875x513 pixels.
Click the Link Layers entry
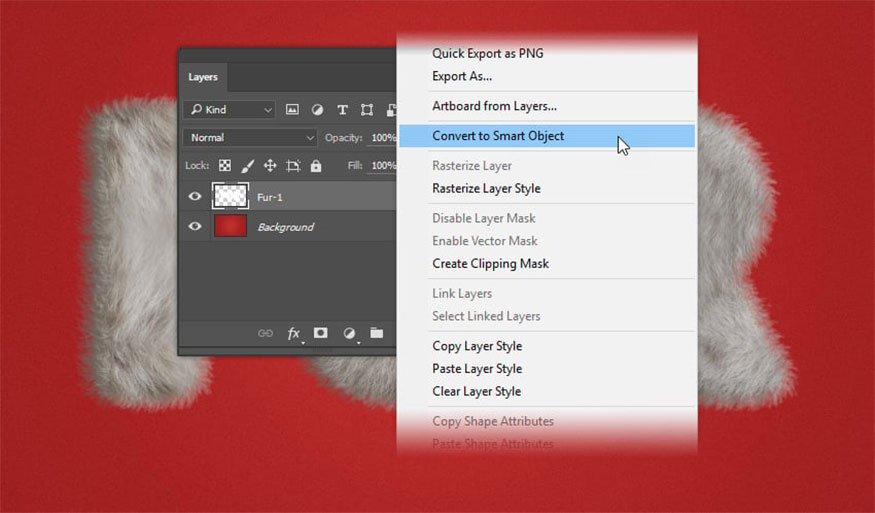[x=462, y=294]
